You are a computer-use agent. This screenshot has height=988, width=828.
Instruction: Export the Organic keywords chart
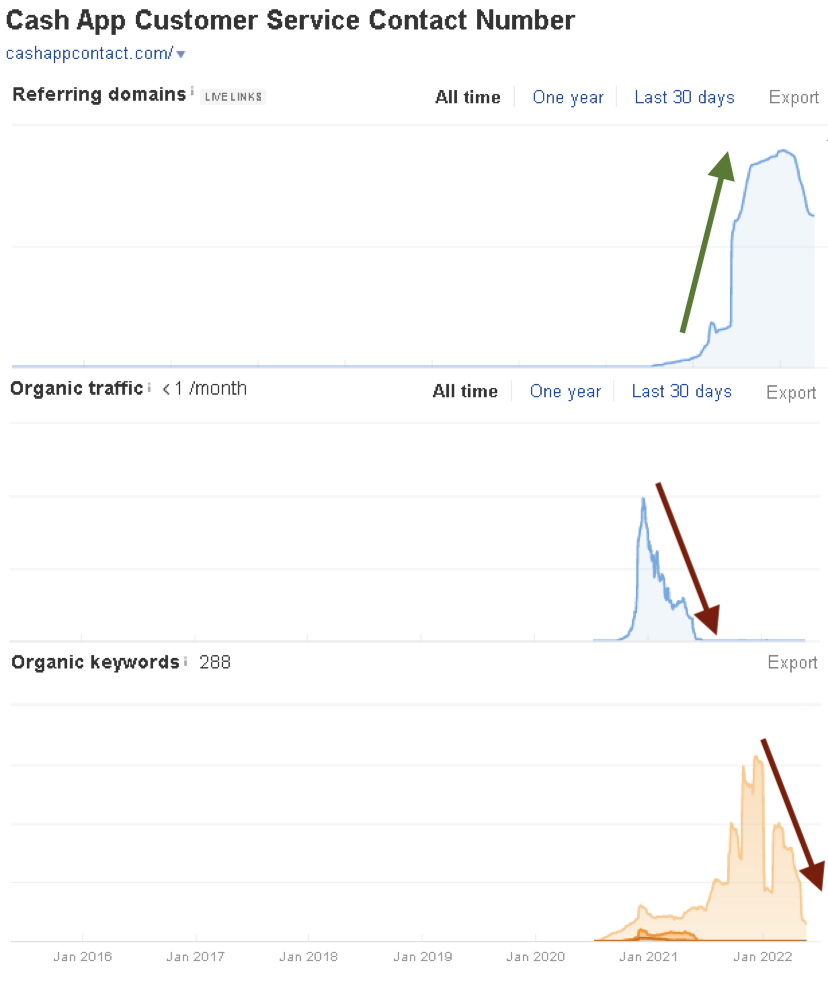(x=792, y=662)
